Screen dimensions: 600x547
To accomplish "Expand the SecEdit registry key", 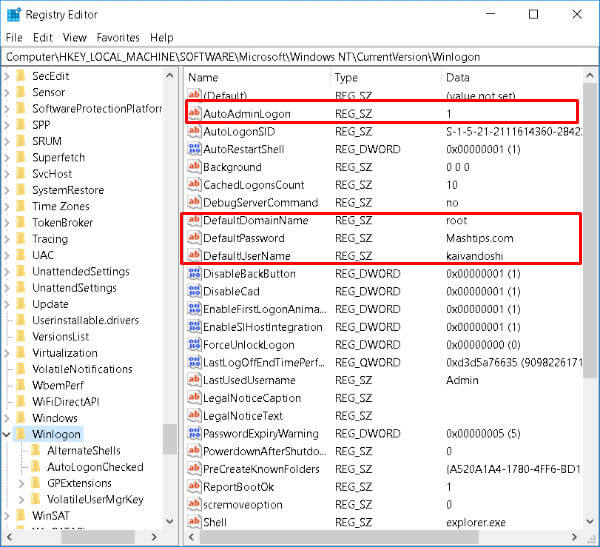I will [x=7, y=76].
